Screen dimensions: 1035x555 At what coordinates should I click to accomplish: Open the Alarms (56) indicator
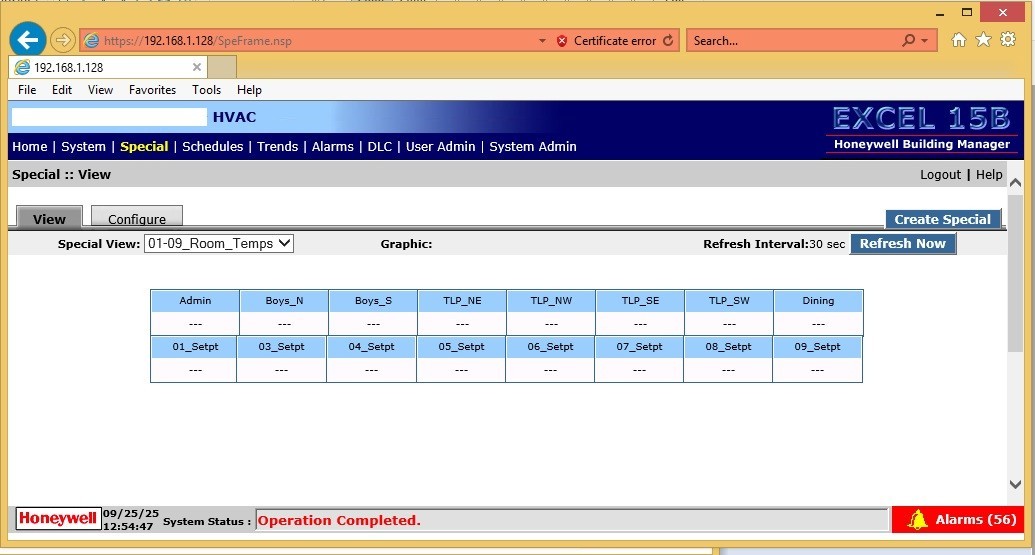(x=958, y=519)
